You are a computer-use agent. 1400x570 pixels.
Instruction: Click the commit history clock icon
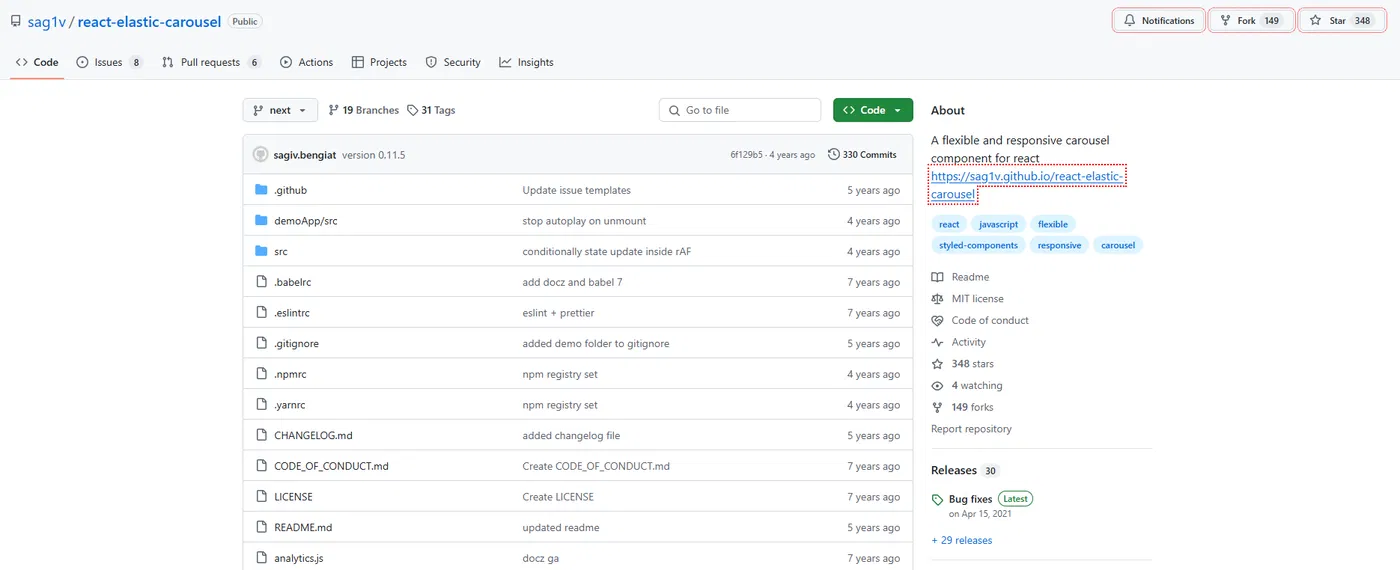point(833,155)
